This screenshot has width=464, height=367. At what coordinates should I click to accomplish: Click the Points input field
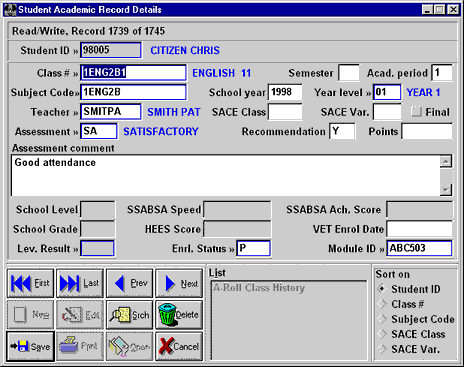click(427, 131)
